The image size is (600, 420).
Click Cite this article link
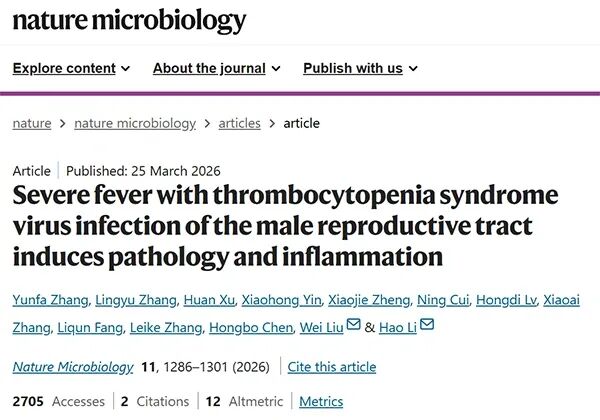332,367
